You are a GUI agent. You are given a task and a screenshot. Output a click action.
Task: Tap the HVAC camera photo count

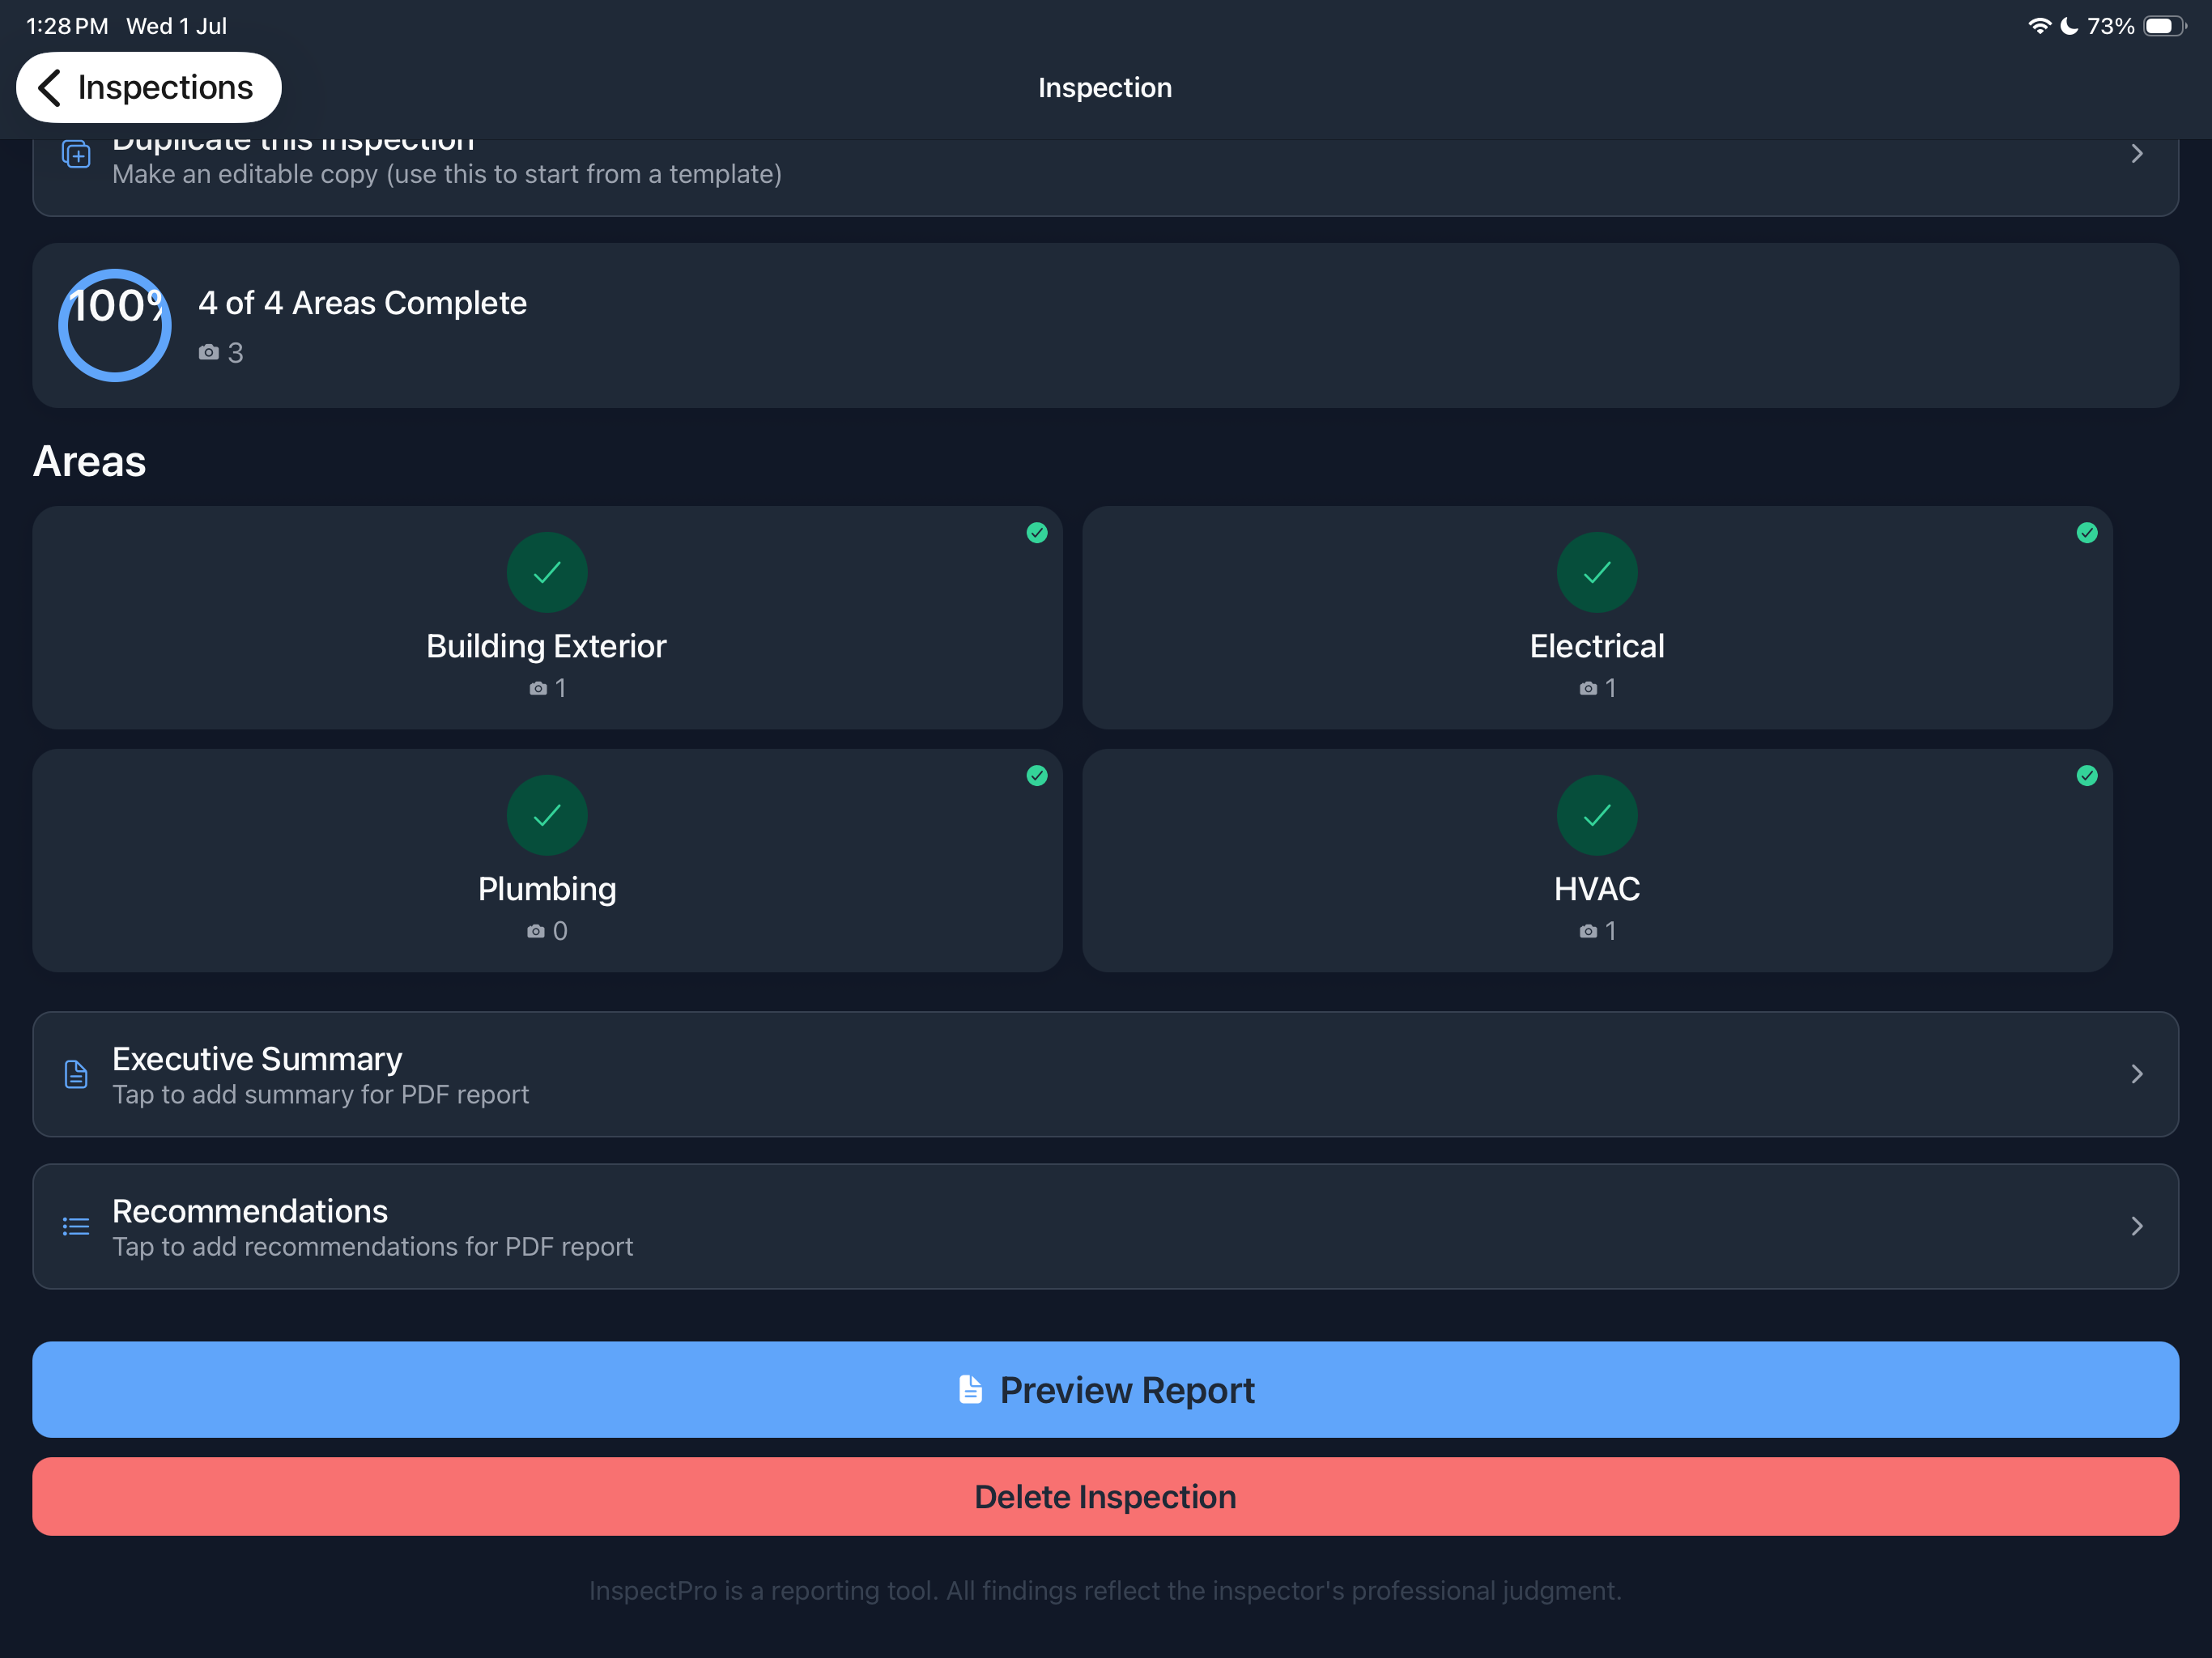pyautogui.click(x=1597, y=931)
